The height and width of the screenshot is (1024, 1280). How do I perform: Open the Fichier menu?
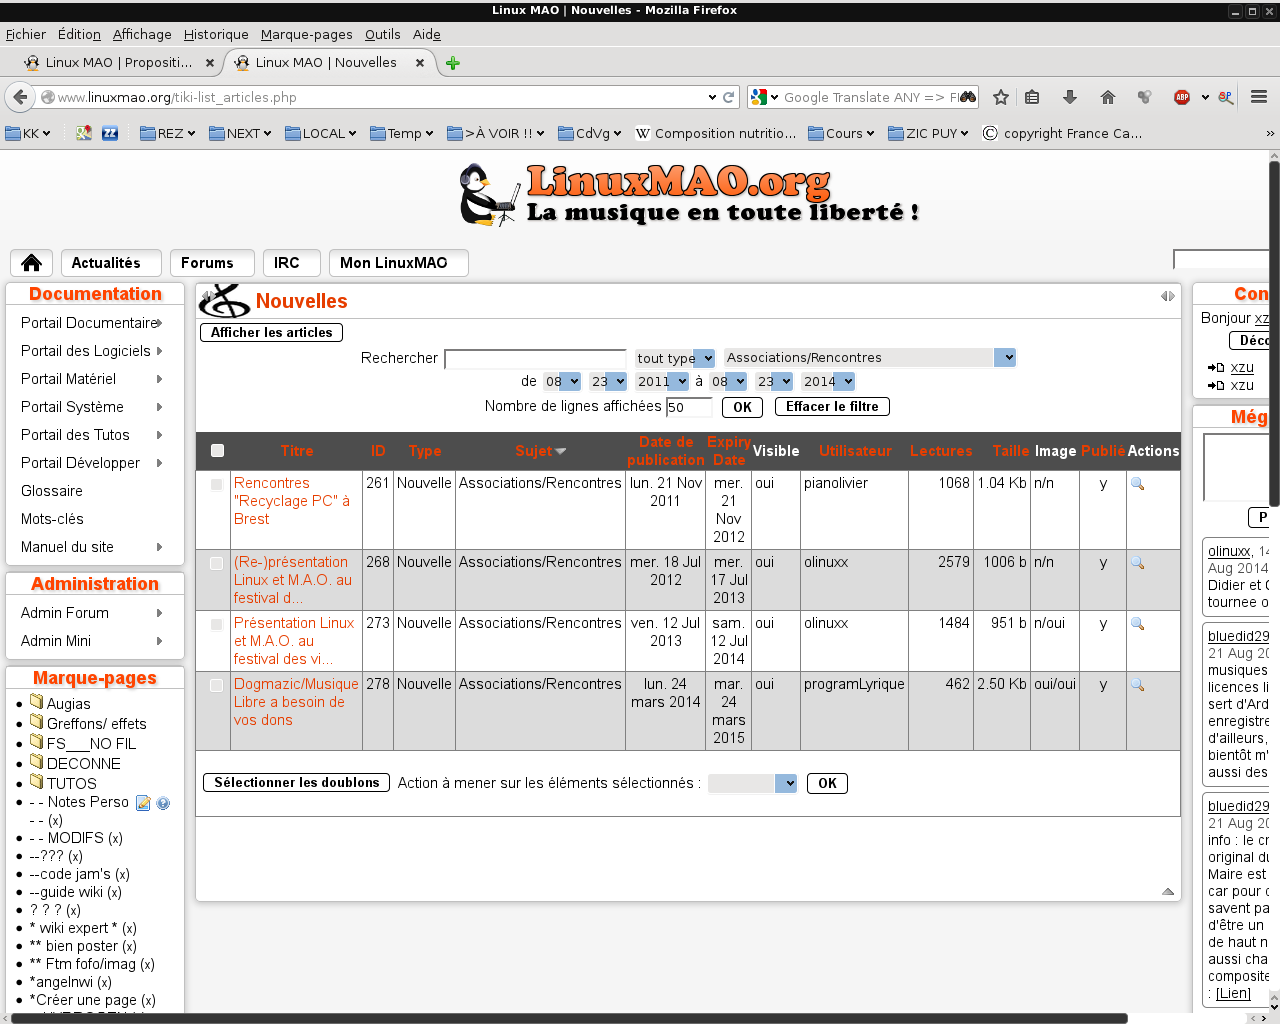click(x=26, y=34)
